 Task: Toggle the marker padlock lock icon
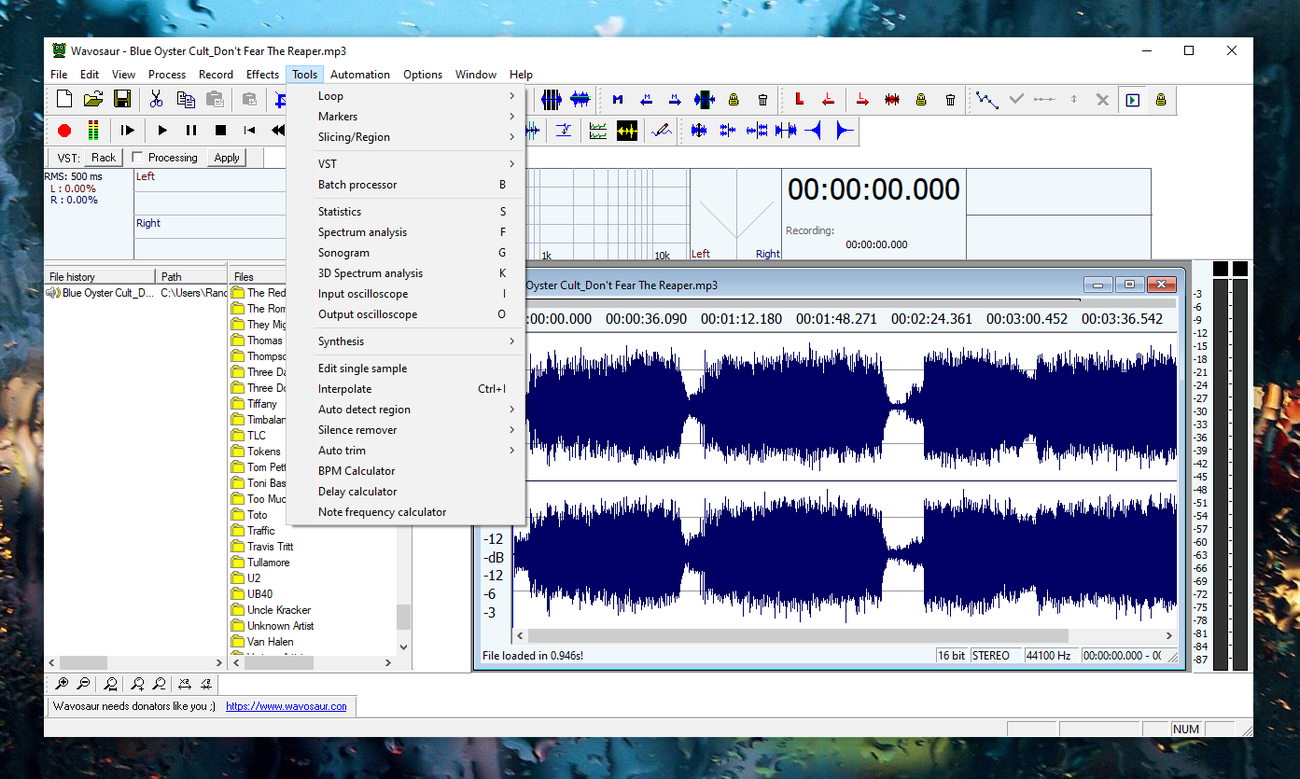coord(733,99)
